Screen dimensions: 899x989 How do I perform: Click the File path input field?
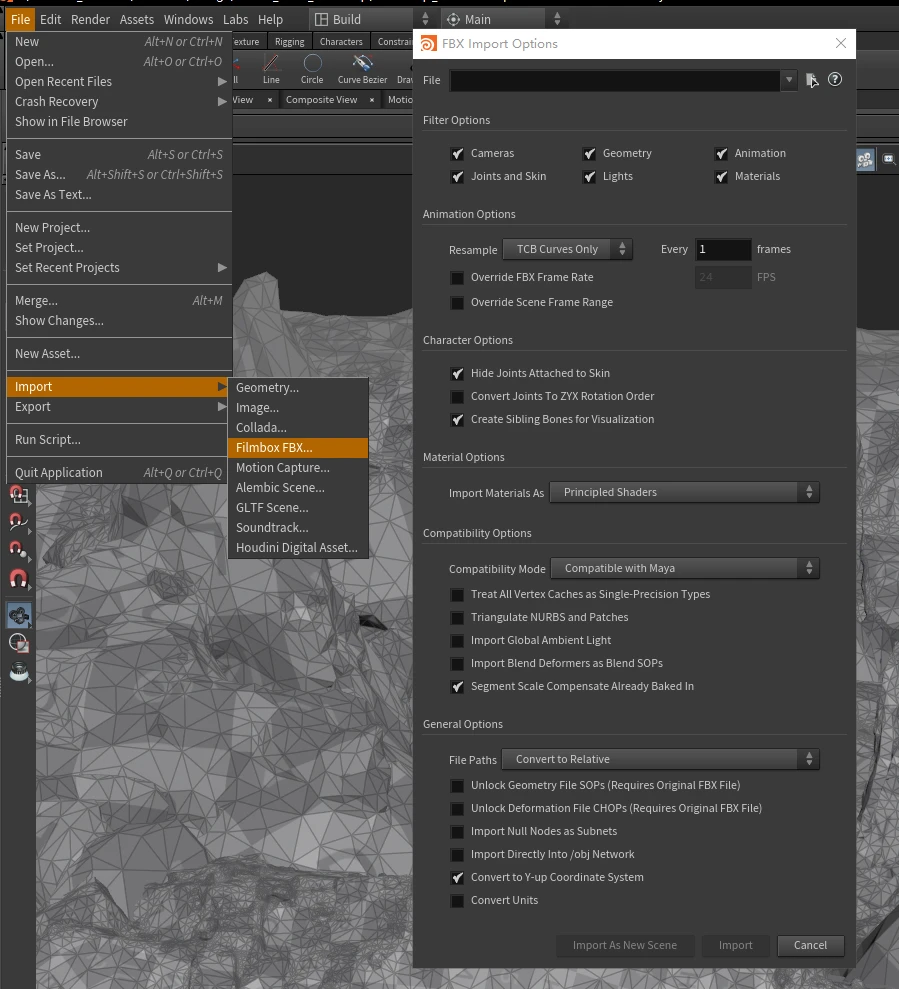(615, 80)
